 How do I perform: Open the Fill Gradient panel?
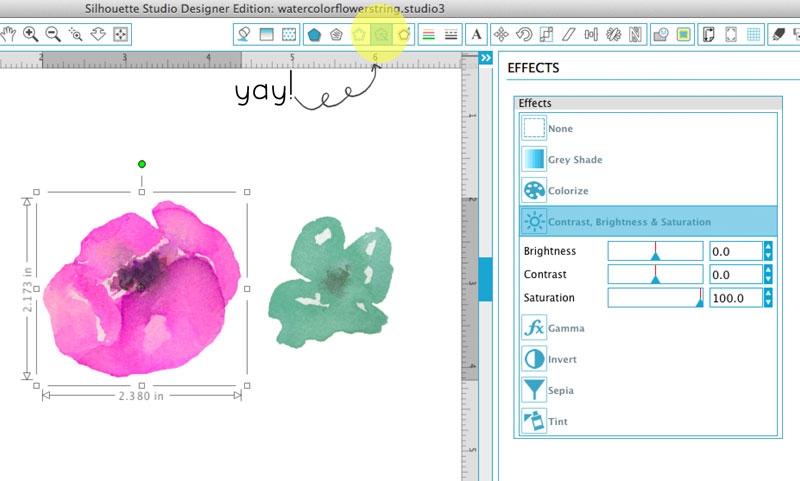point(266,34)
